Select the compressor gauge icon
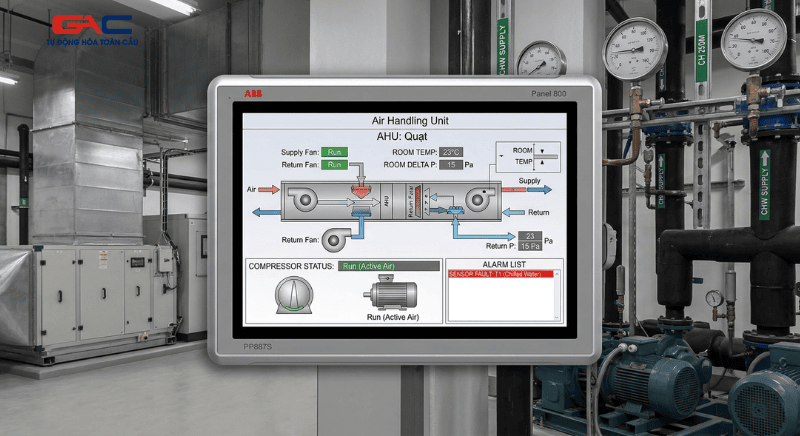This screenshot has height=436, width=800. pyautogui.click(x=294, y=297)
